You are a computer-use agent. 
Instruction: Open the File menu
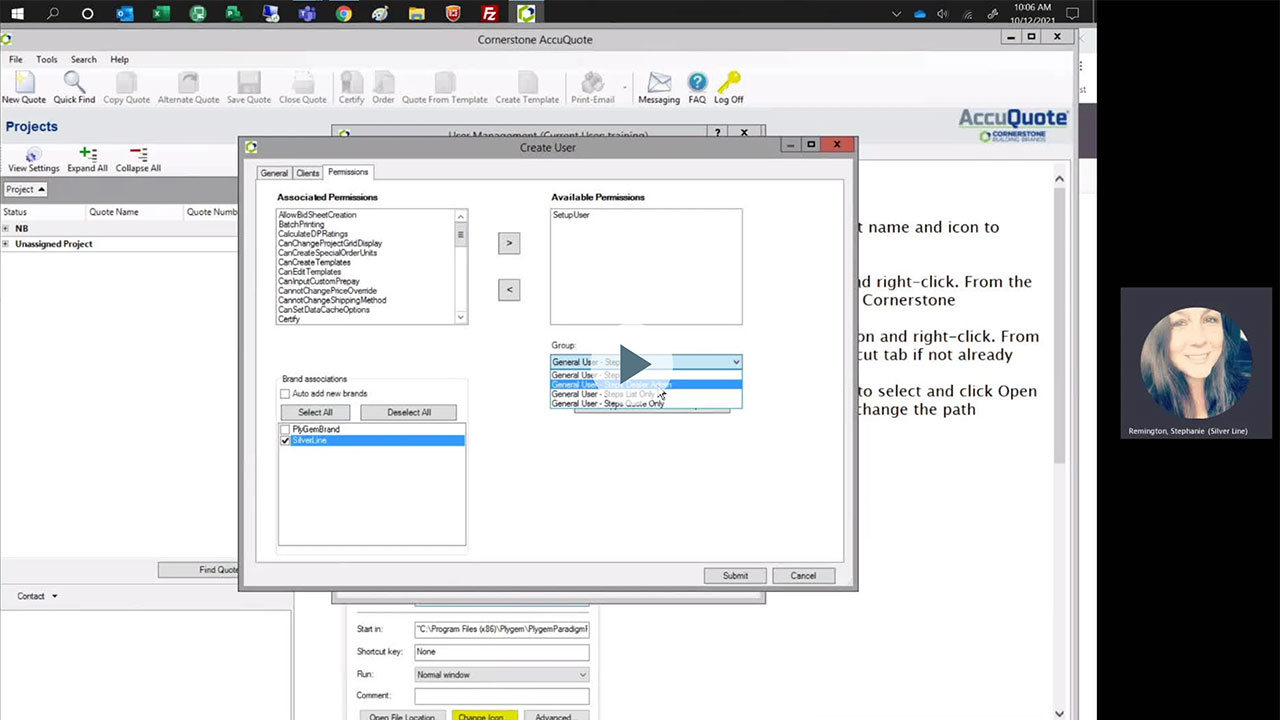tap(16, 60)
